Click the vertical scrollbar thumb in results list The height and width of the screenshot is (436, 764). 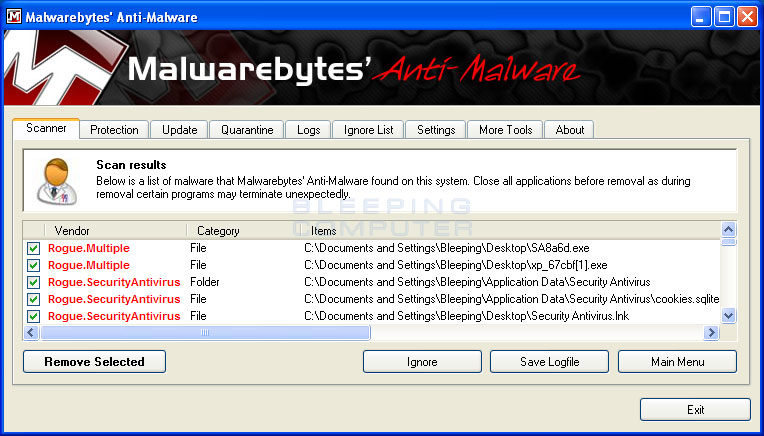click(x=728, y=242)
